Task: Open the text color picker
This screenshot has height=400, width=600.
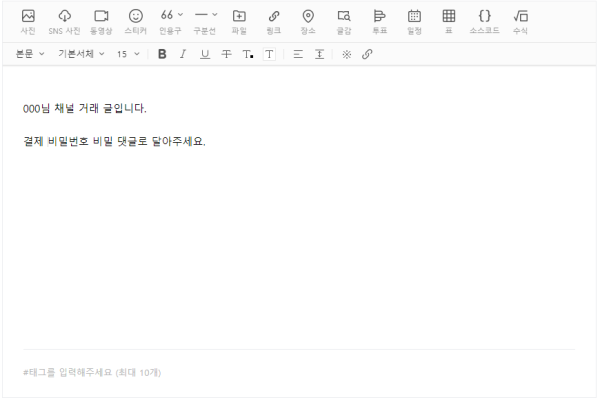Action: coord(248,54)
